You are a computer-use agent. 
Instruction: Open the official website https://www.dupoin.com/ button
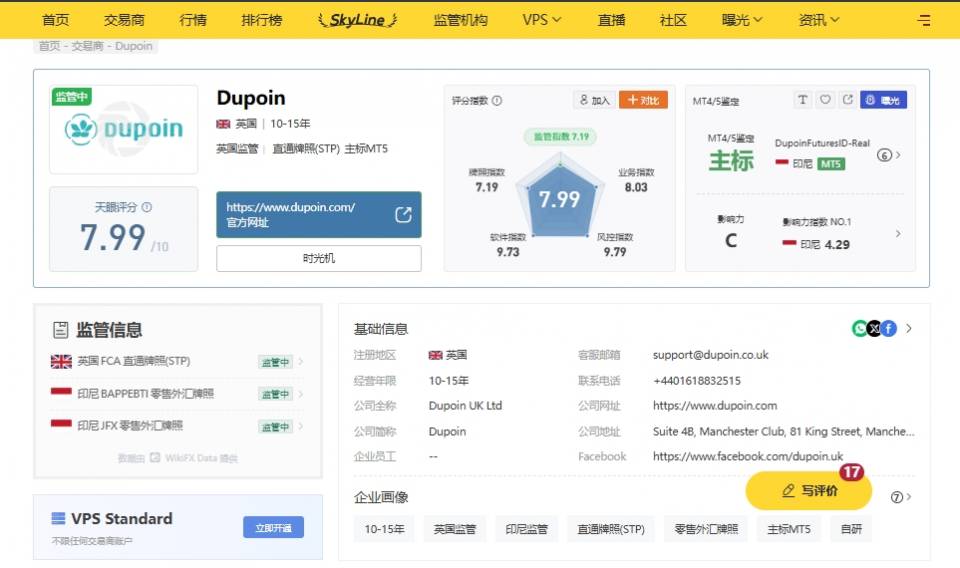(318, 214)
